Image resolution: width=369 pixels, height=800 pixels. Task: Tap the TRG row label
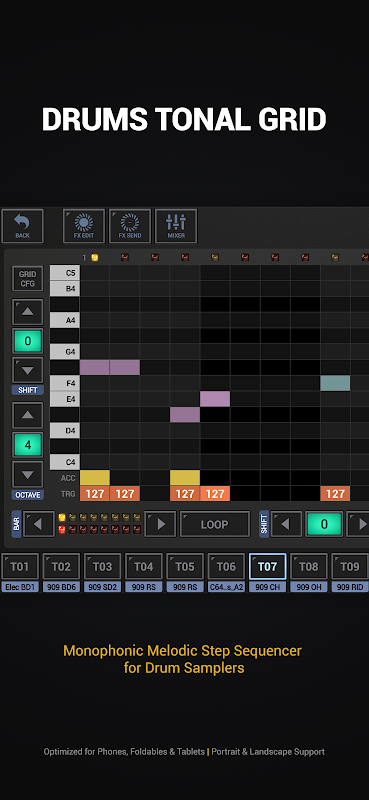[68, 494]
